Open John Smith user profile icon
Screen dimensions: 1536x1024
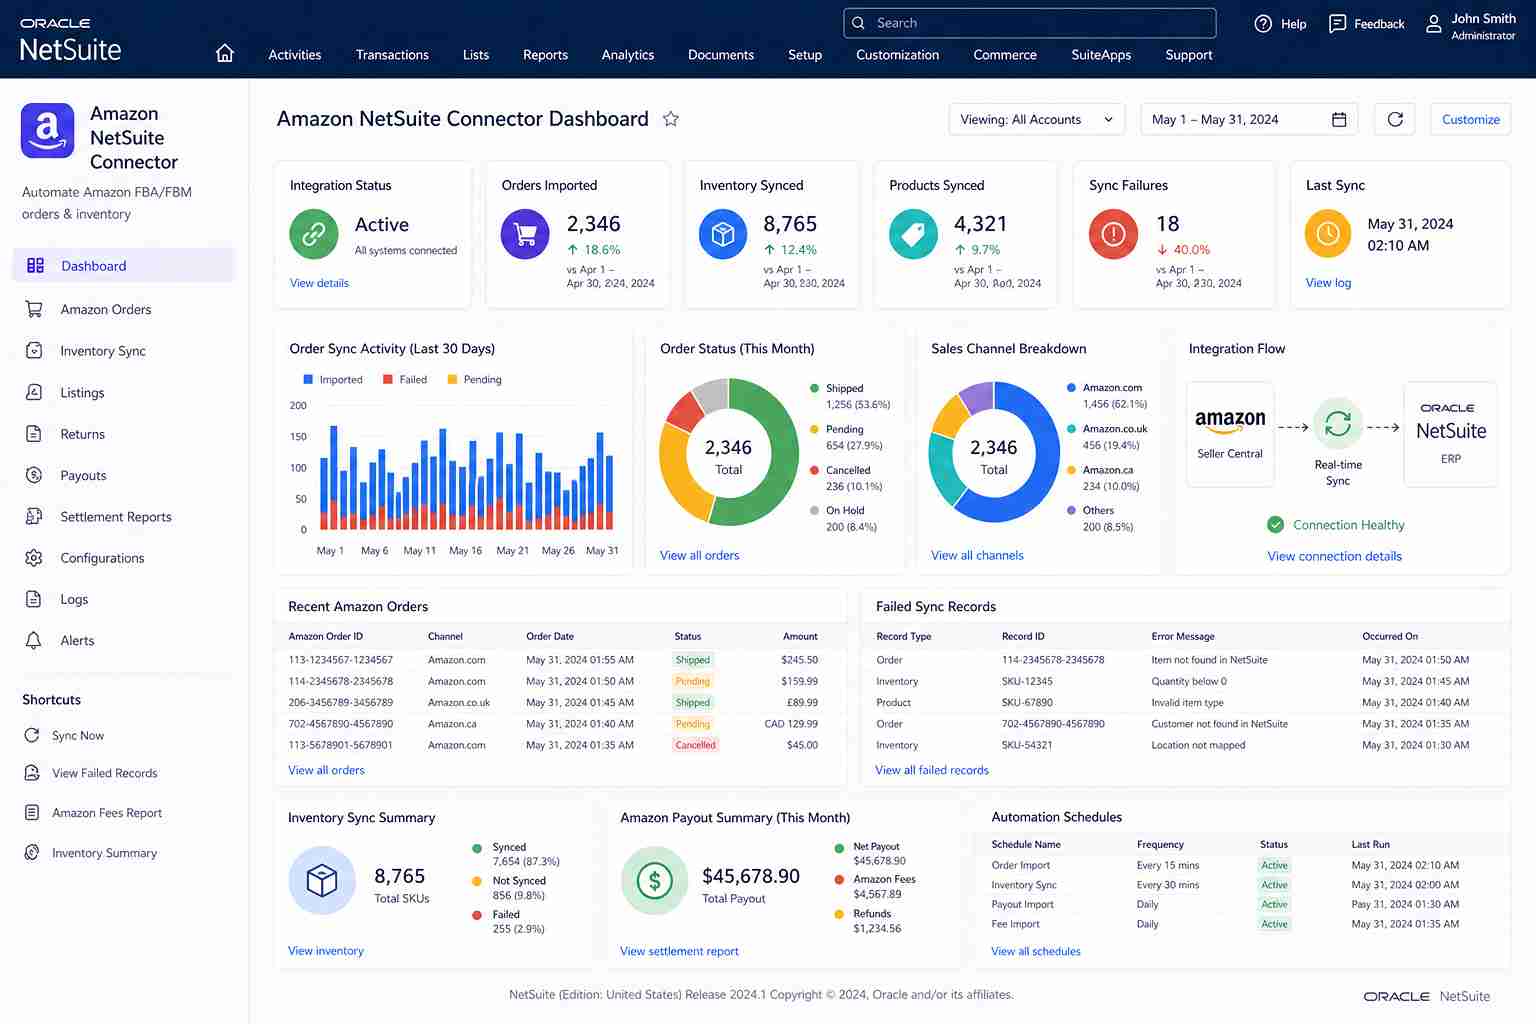(1433, 24)
